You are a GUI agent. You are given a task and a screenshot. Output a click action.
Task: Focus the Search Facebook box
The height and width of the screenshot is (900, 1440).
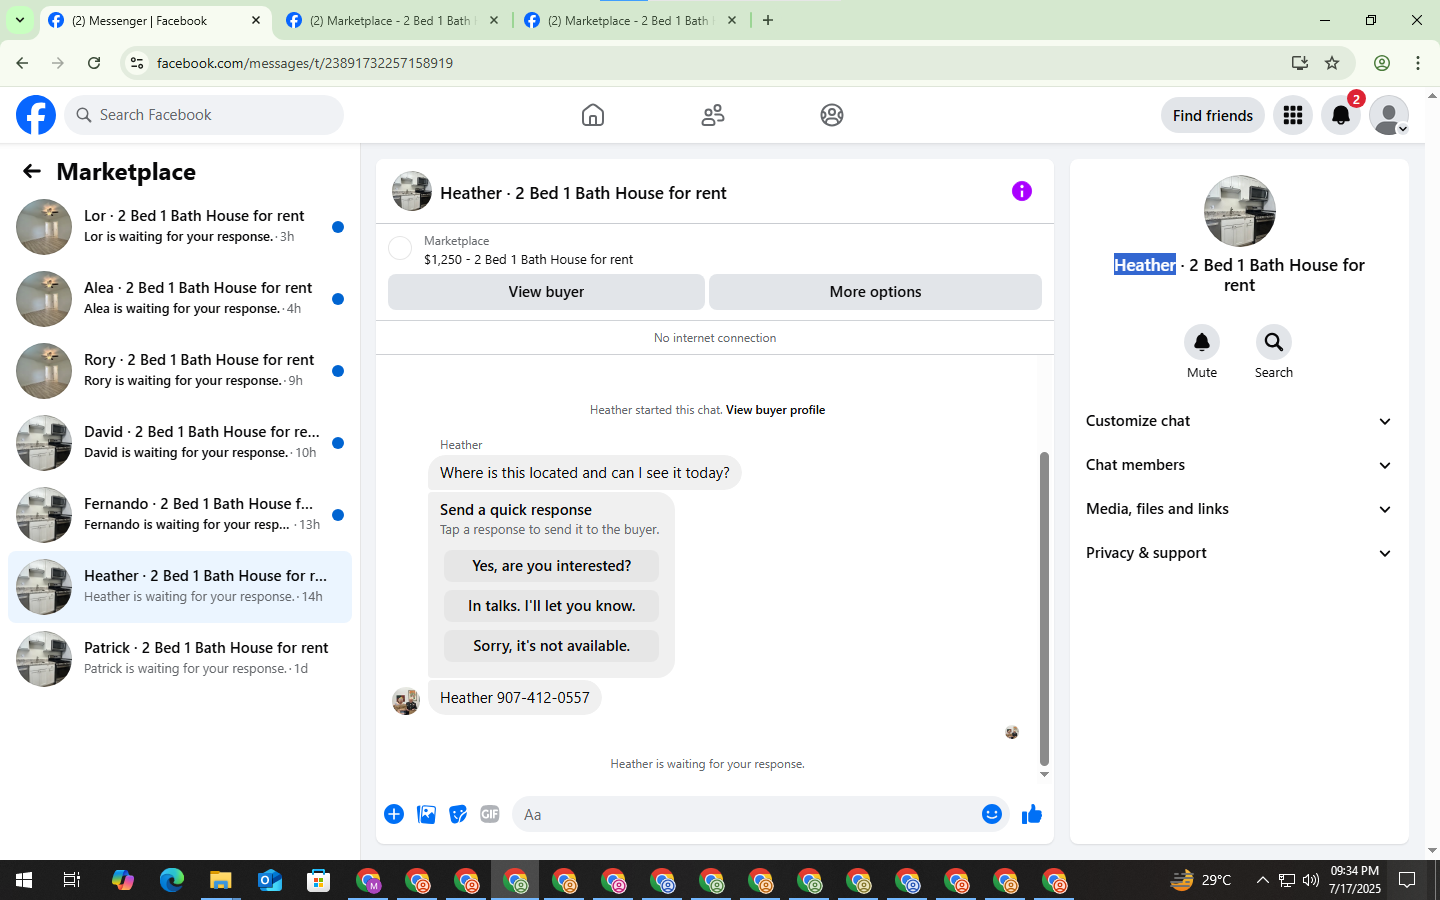click(x=204, y=115)
